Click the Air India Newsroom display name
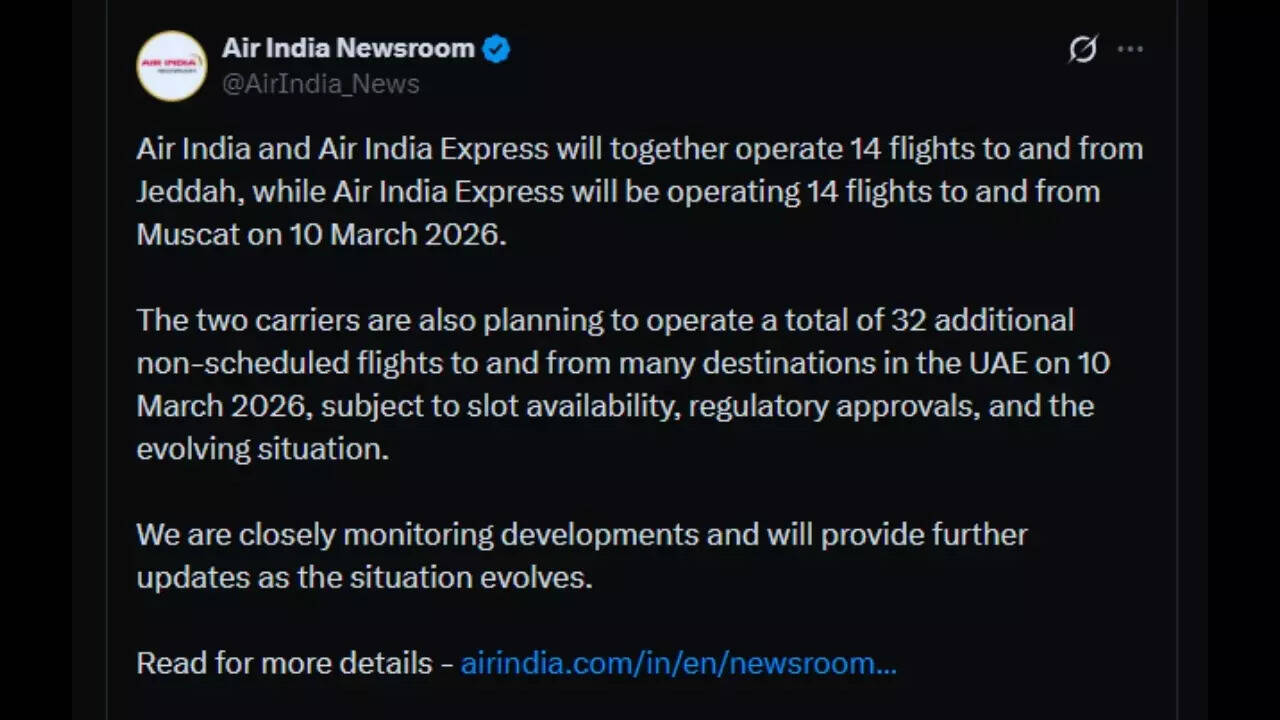1280x720 pixels. [346, 47]
